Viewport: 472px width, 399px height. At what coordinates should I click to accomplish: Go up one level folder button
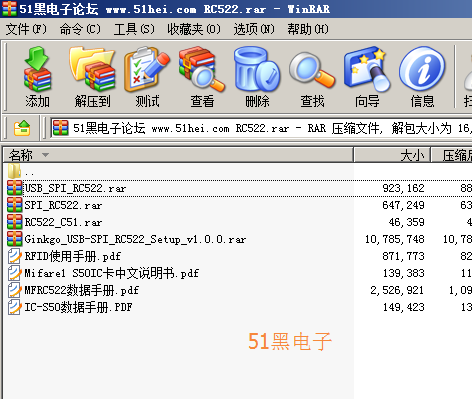[22, 128]
